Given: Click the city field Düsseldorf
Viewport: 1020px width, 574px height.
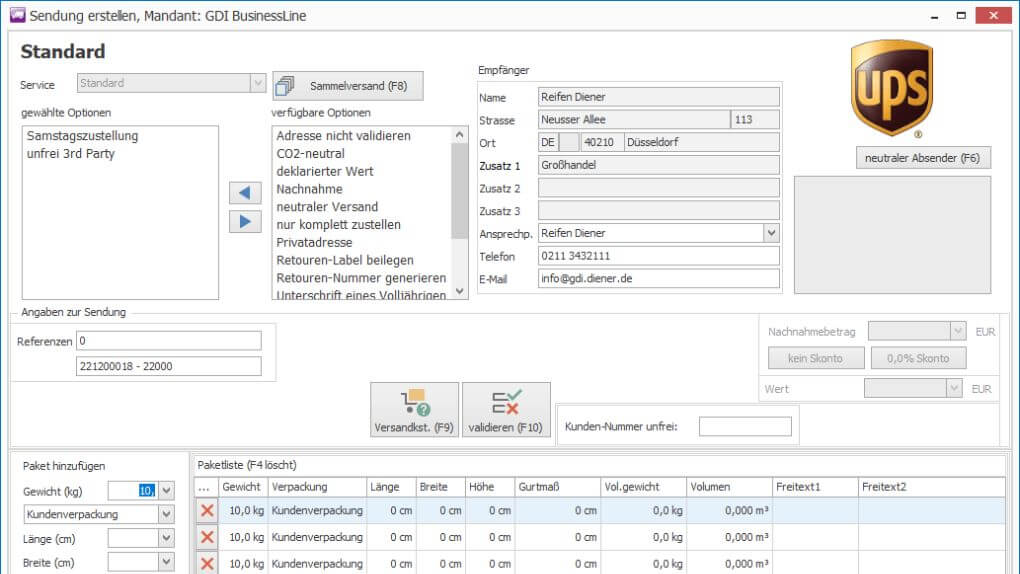Looking at the screenshot, I should coord(701,143).
